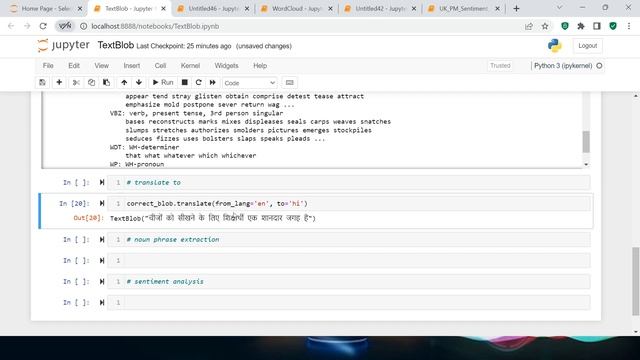Click the 'VBZ: verb, present tense' output line

click(x=196, y=113)
